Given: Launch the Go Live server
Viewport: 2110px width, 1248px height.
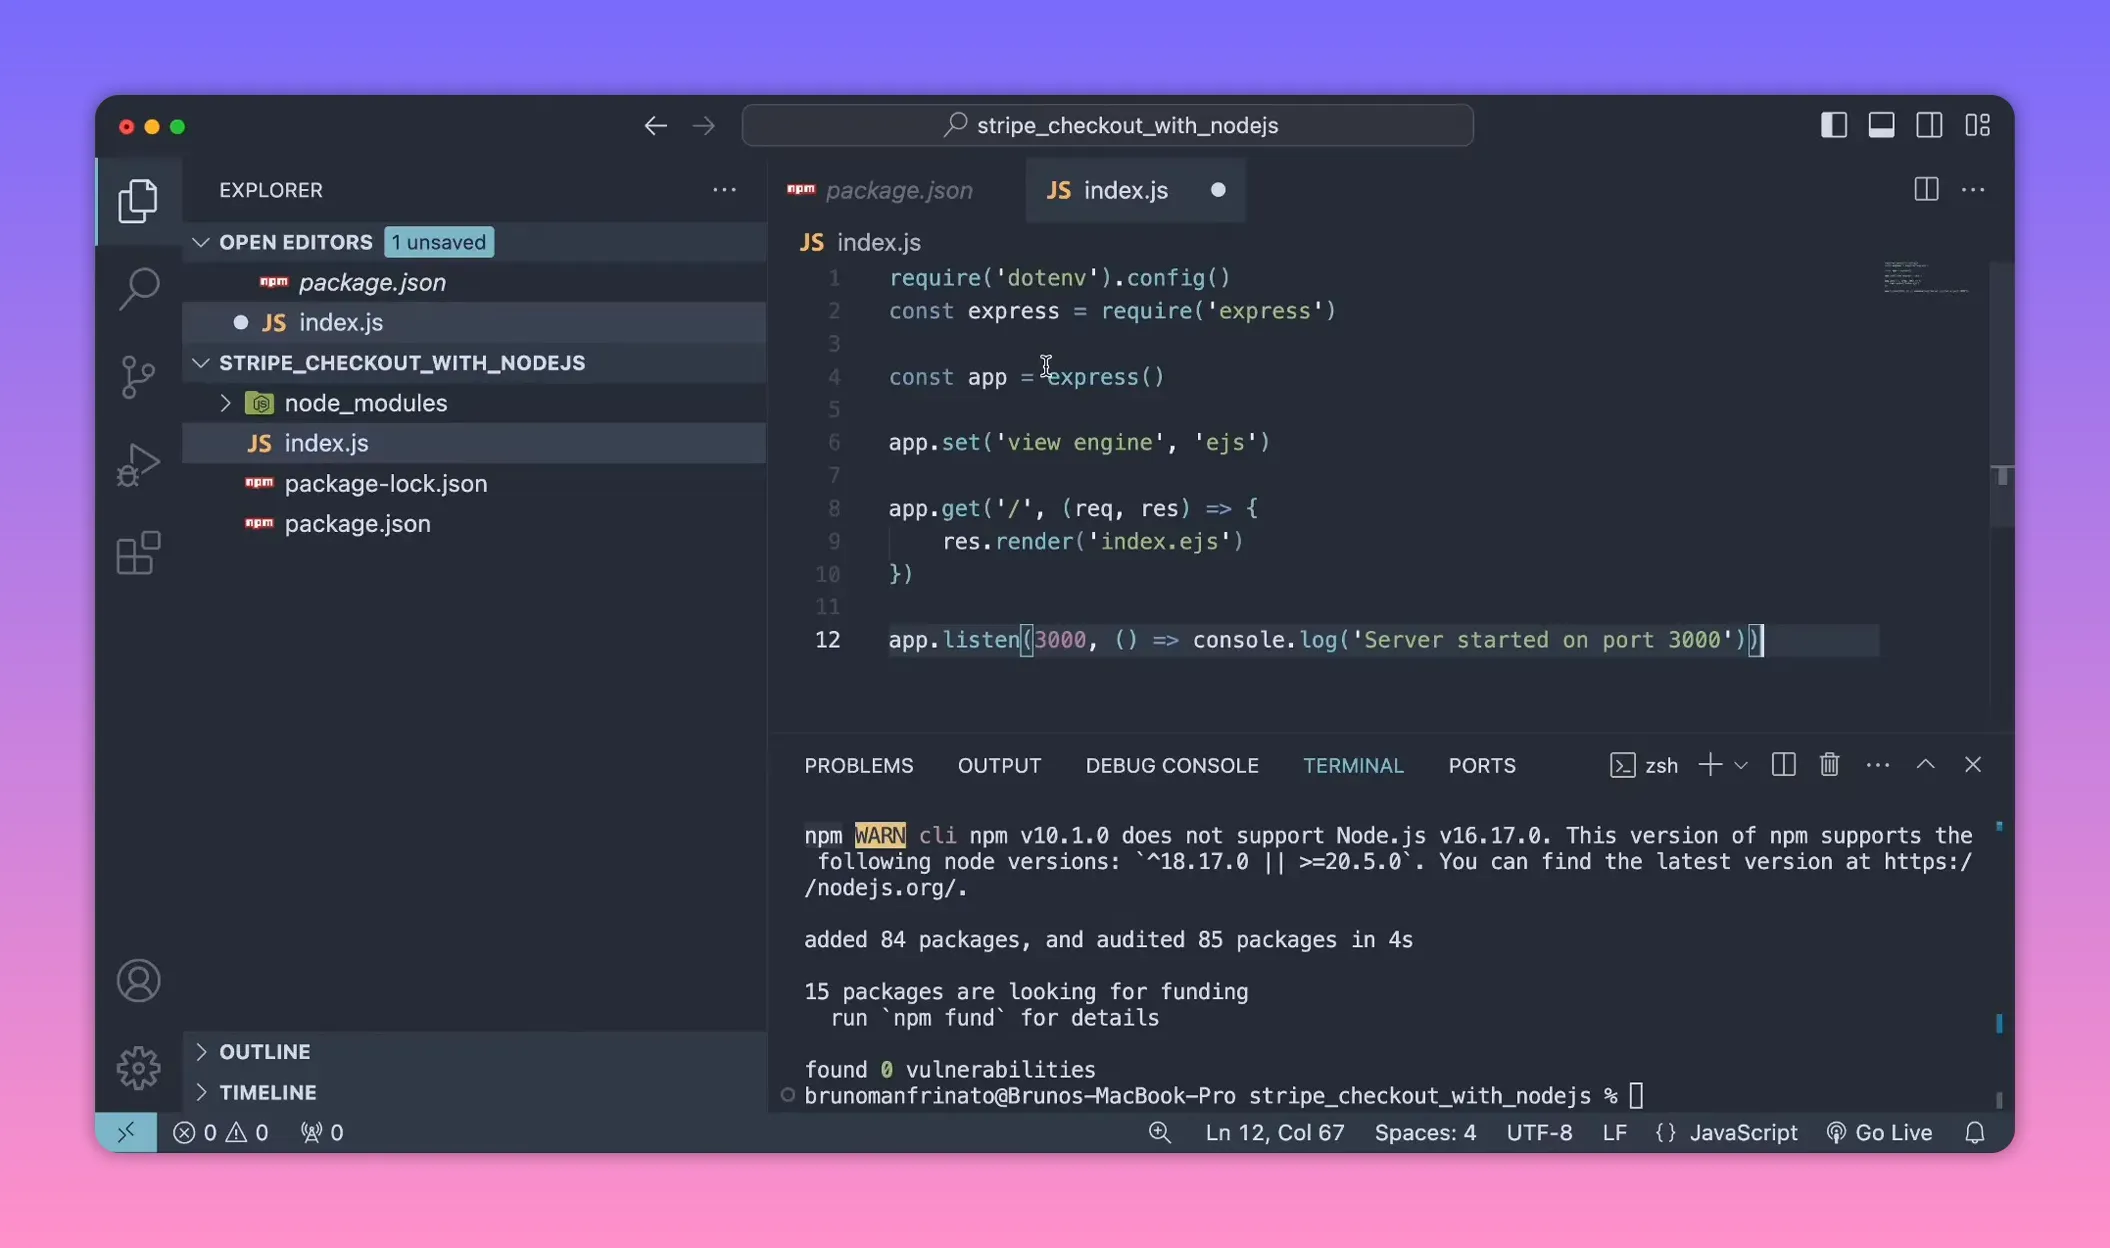Looking at the screenshot, I should pos(1878,1132).
